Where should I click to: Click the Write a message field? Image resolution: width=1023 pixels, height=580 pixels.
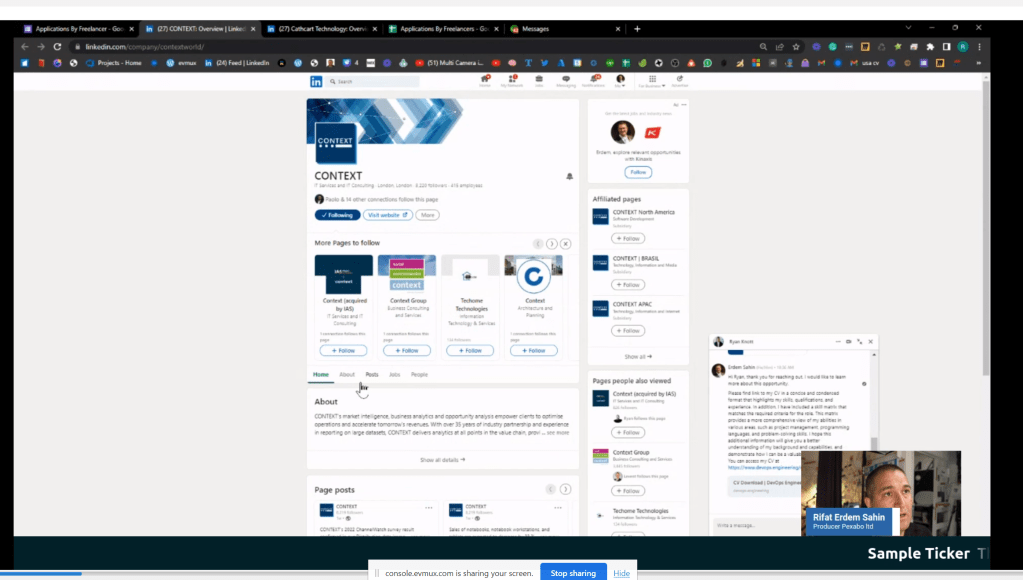click(757, 525)
